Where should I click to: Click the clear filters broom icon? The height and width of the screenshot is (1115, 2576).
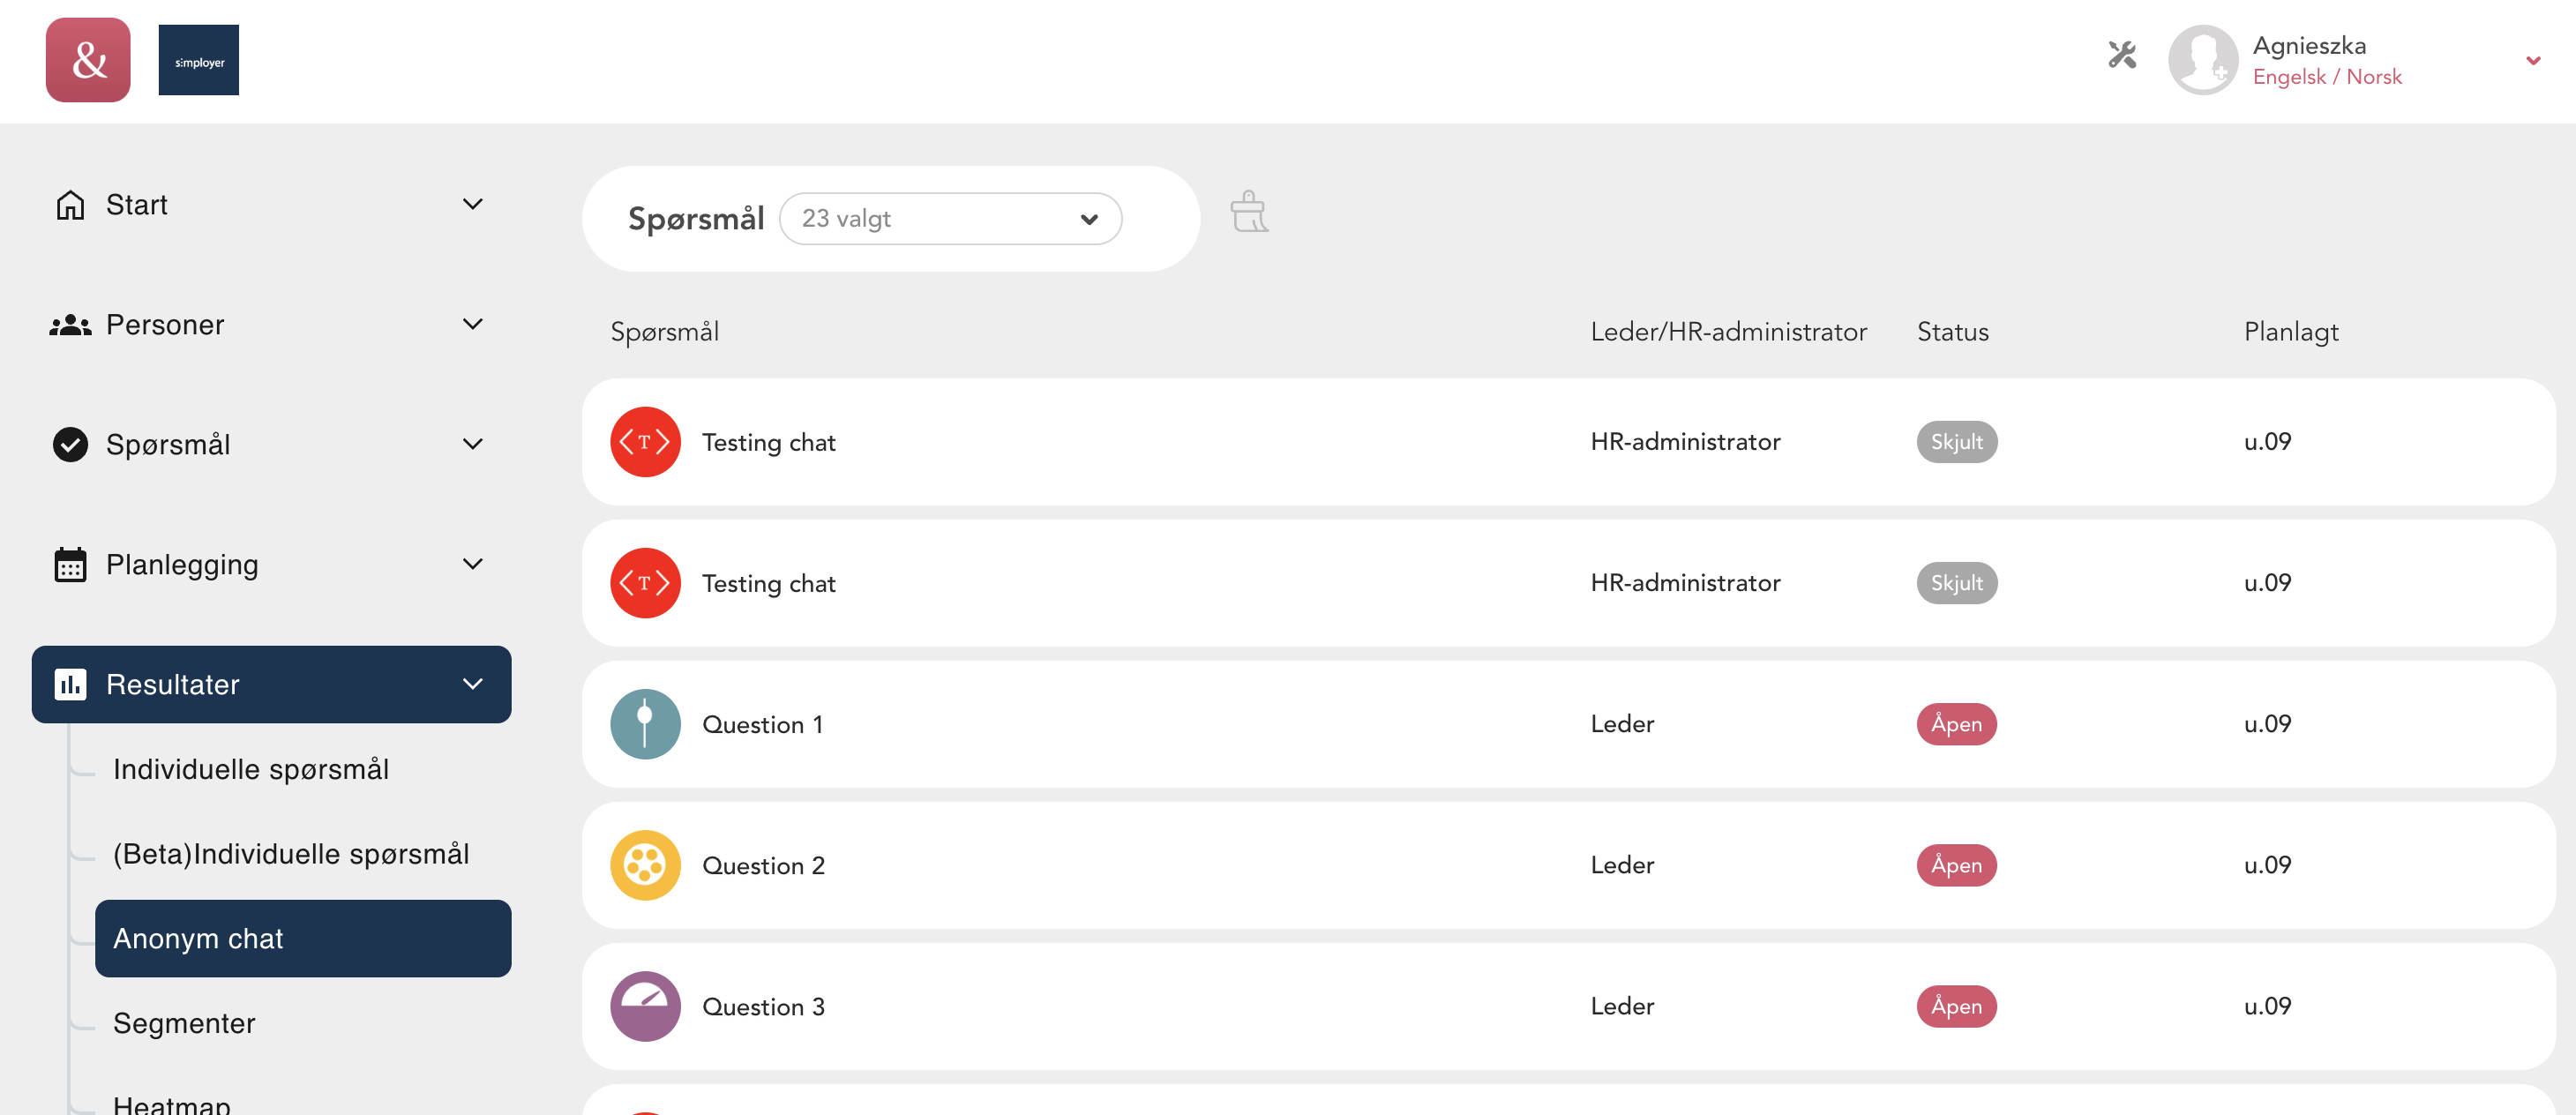pyautogui.click(x=1248, y=212)
